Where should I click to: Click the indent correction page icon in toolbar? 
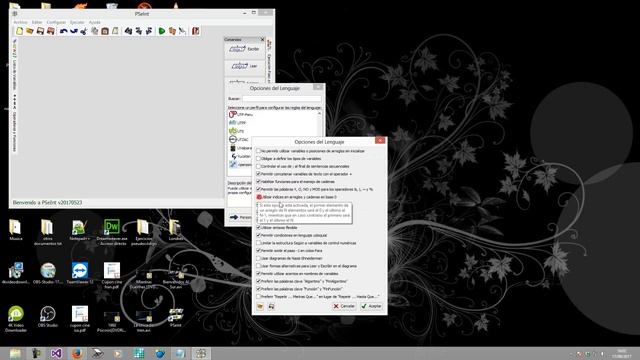point(115,31)
